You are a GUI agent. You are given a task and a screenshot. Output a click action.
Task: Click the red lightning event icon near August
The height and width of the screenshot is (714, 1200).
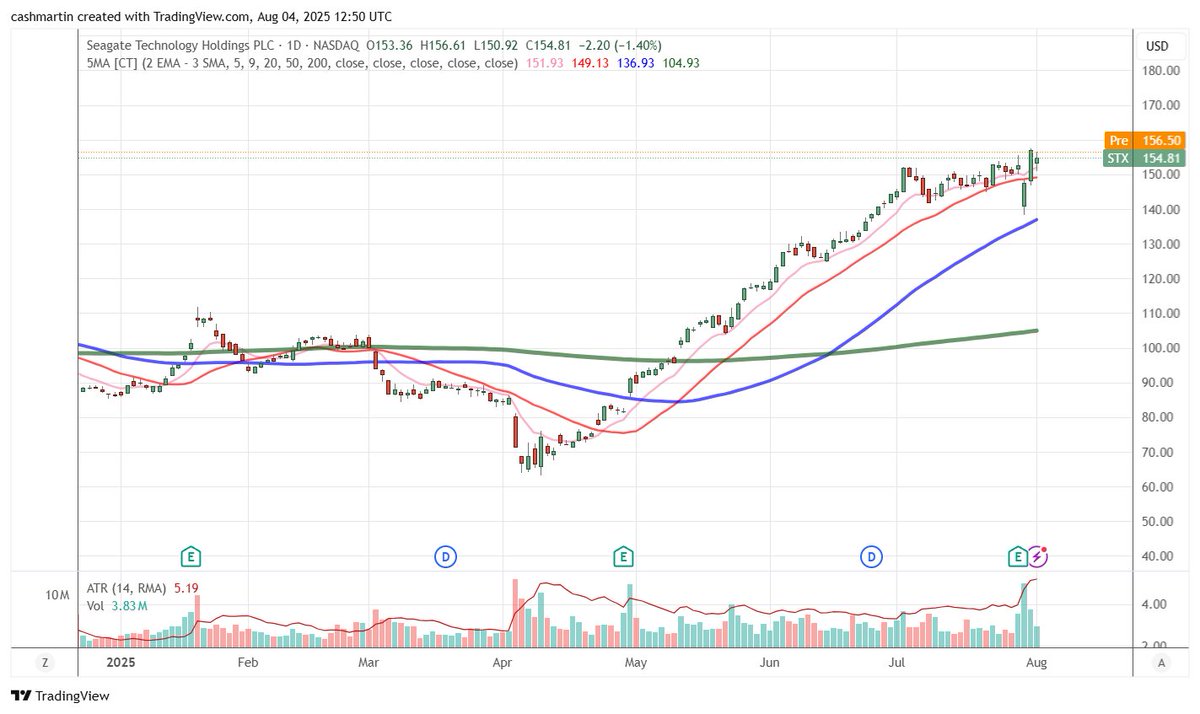coord(1039,555)
